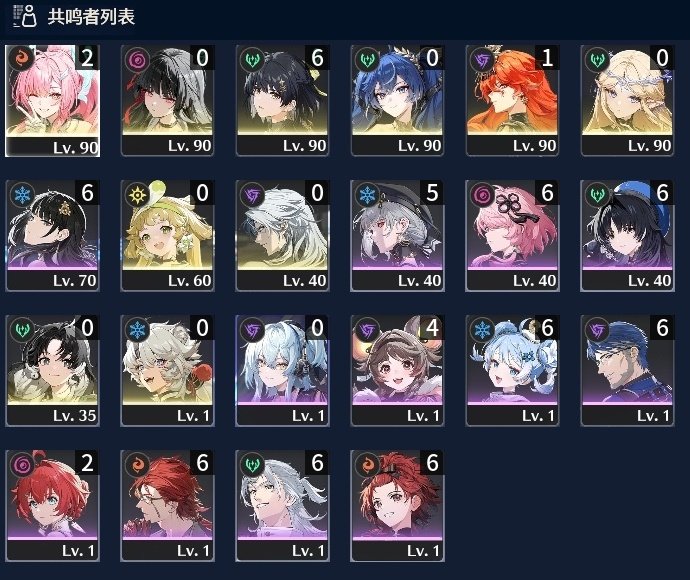Click the flame icon on last red-haired card

[367, 465]
